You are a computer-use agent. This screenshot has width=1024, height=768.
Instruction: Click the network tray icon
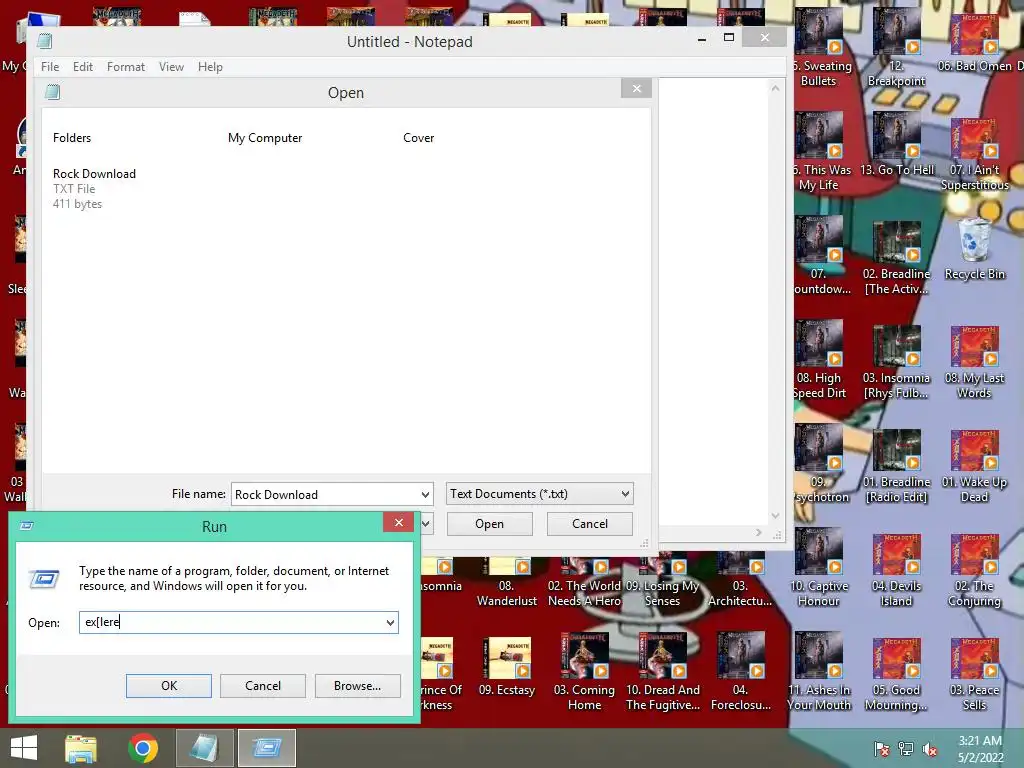coord(906,749)
